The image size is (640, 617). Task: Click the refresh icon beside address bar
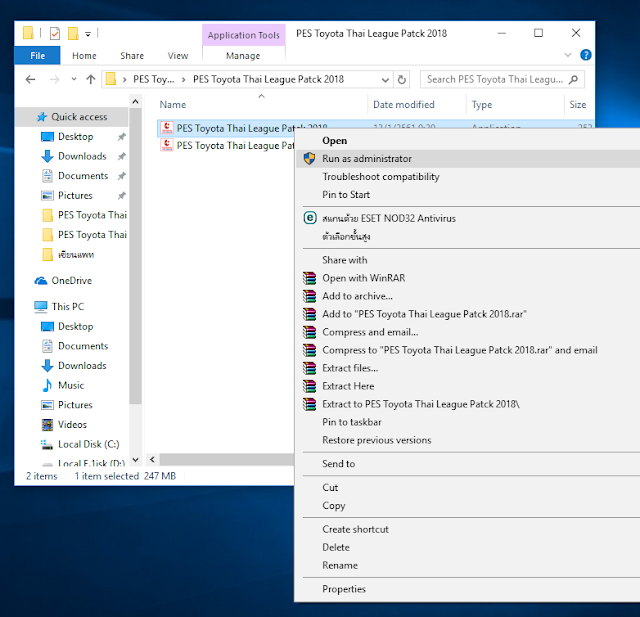[402, 79]
